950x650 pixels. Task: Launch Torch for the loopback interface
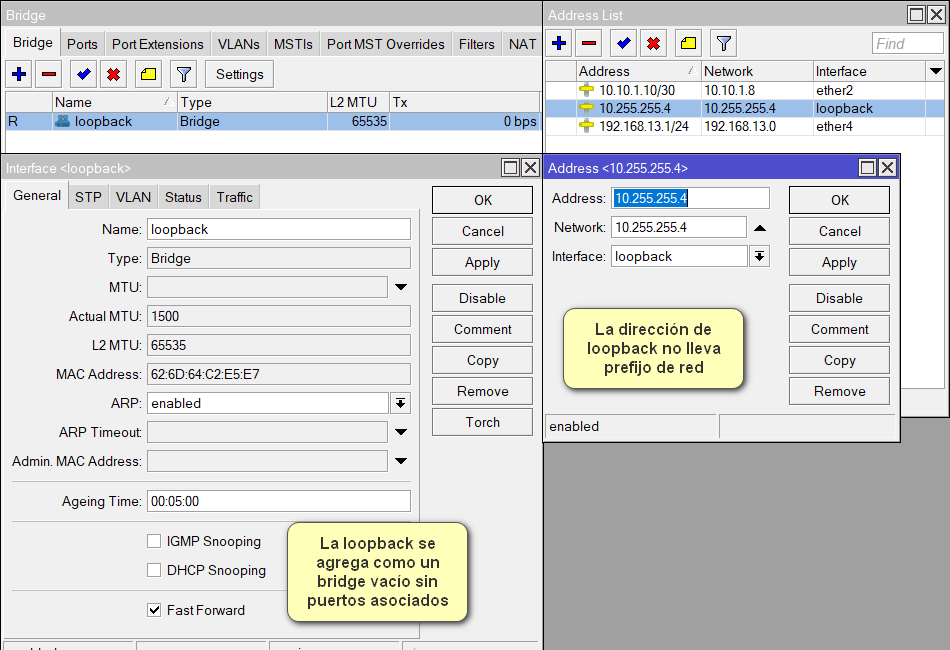coord(482,421)
